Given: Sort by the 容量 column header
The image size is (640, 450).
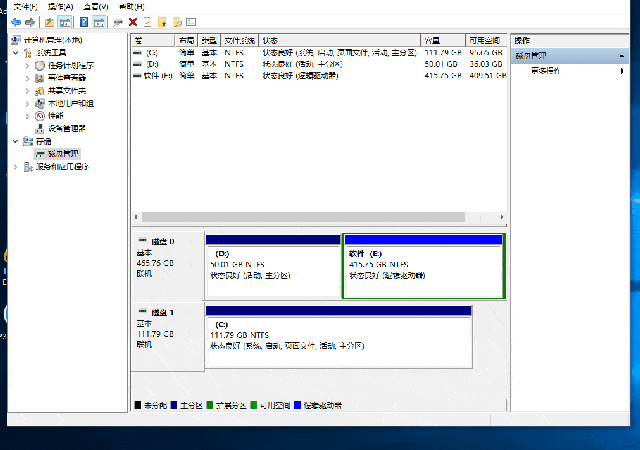Looking at the screenshot, I should click(x=443, y=40).
